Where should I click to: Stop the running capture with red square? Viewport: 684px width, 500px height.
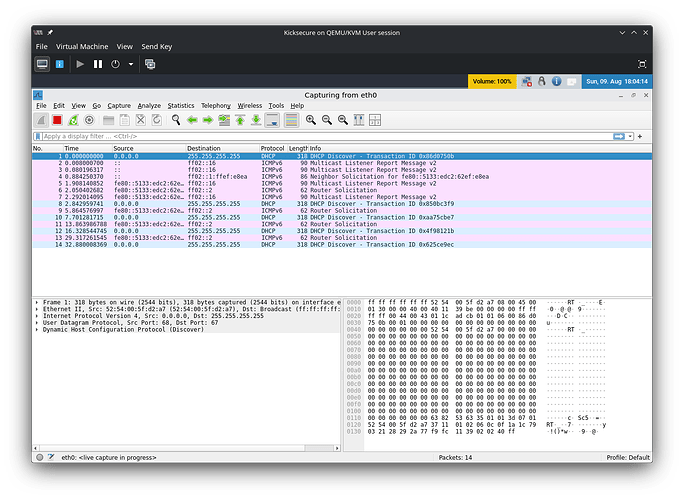[x=57, y=120]
